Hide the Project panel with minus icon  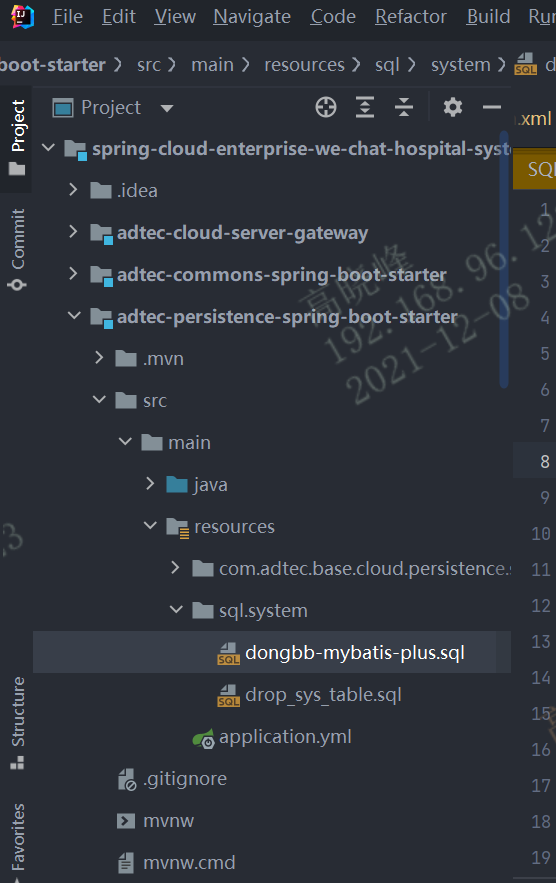tap(492, 107)
